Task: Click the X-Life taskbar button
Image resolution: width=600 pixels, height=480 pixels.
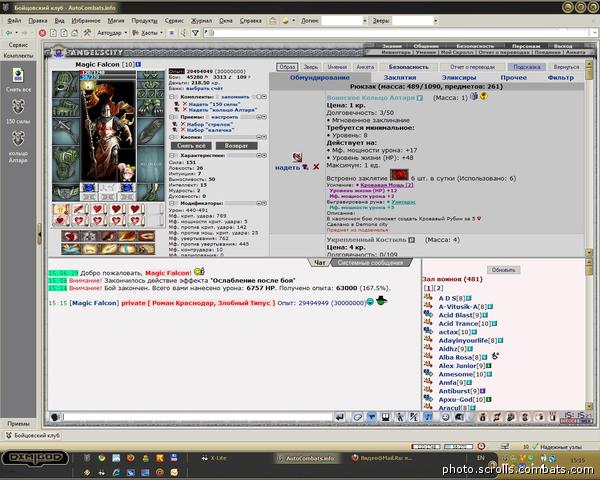Action: coord(215,458)
